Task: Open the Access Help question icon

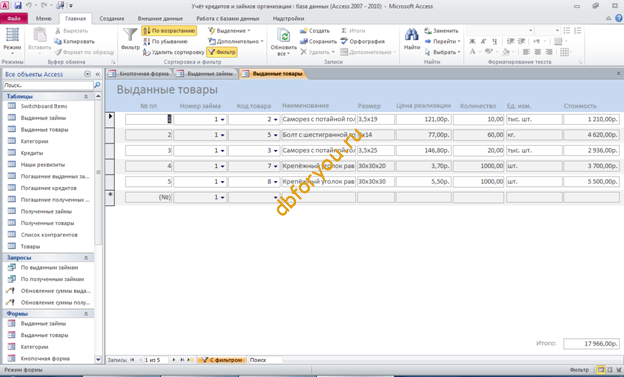Action: [618, 18]
